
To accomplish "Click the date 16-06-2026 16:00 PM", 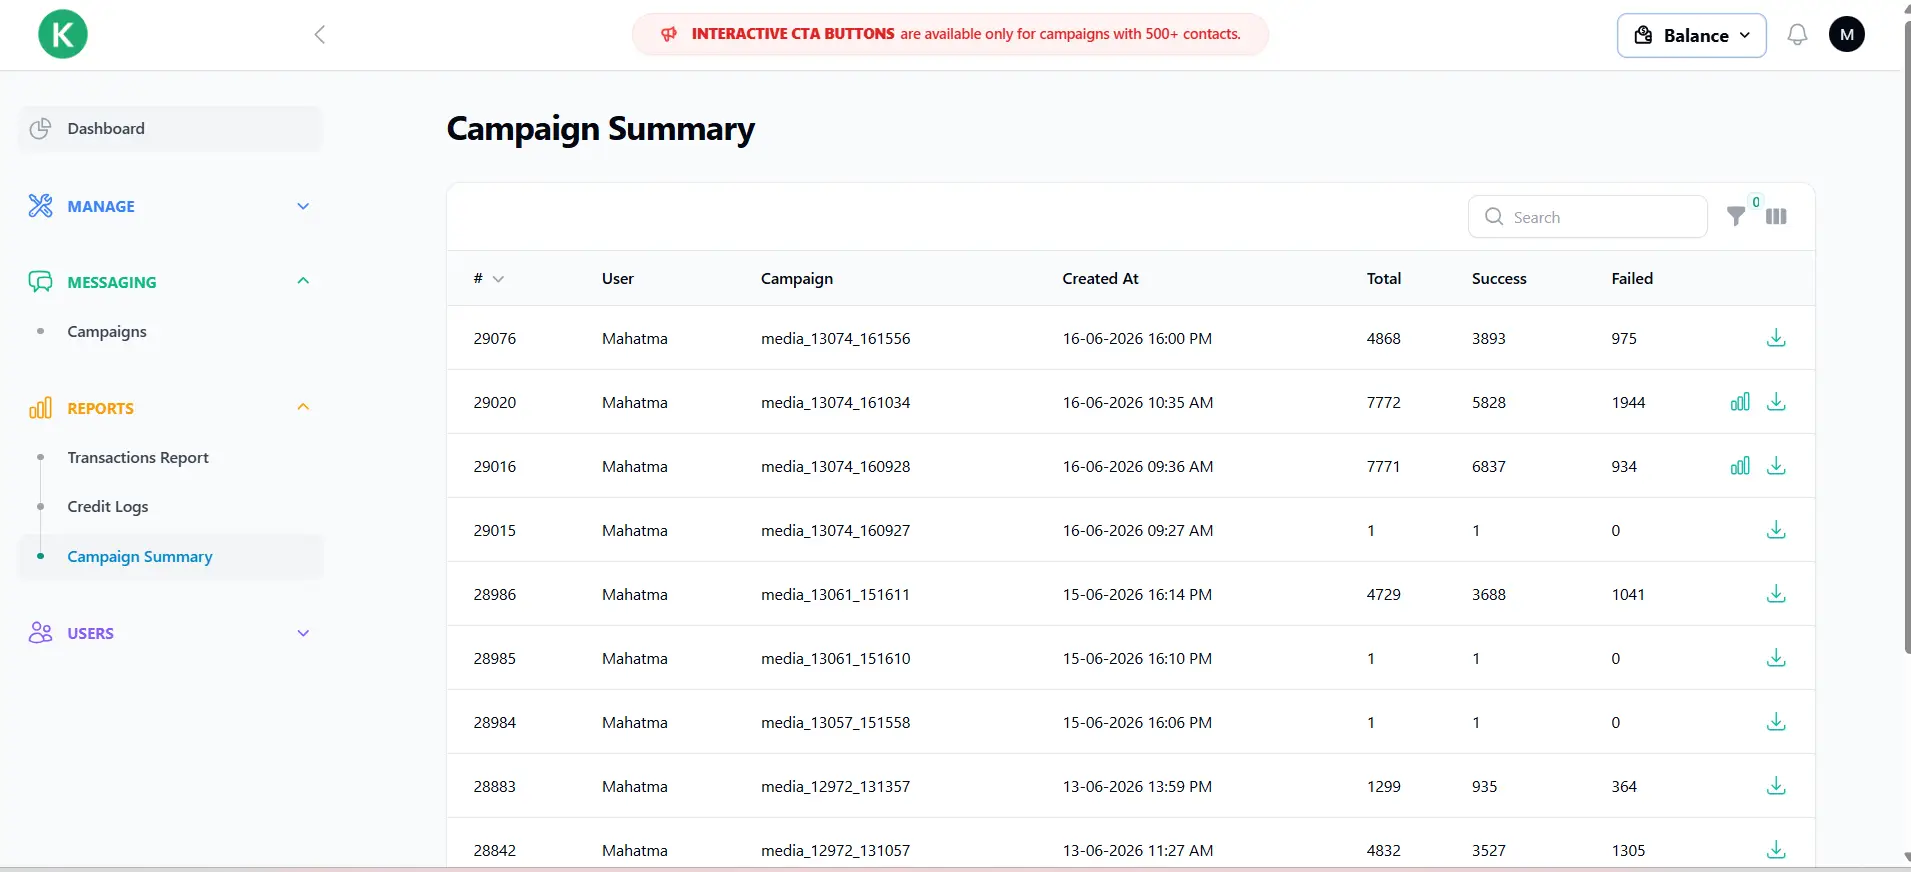I will pos(1137,339).
